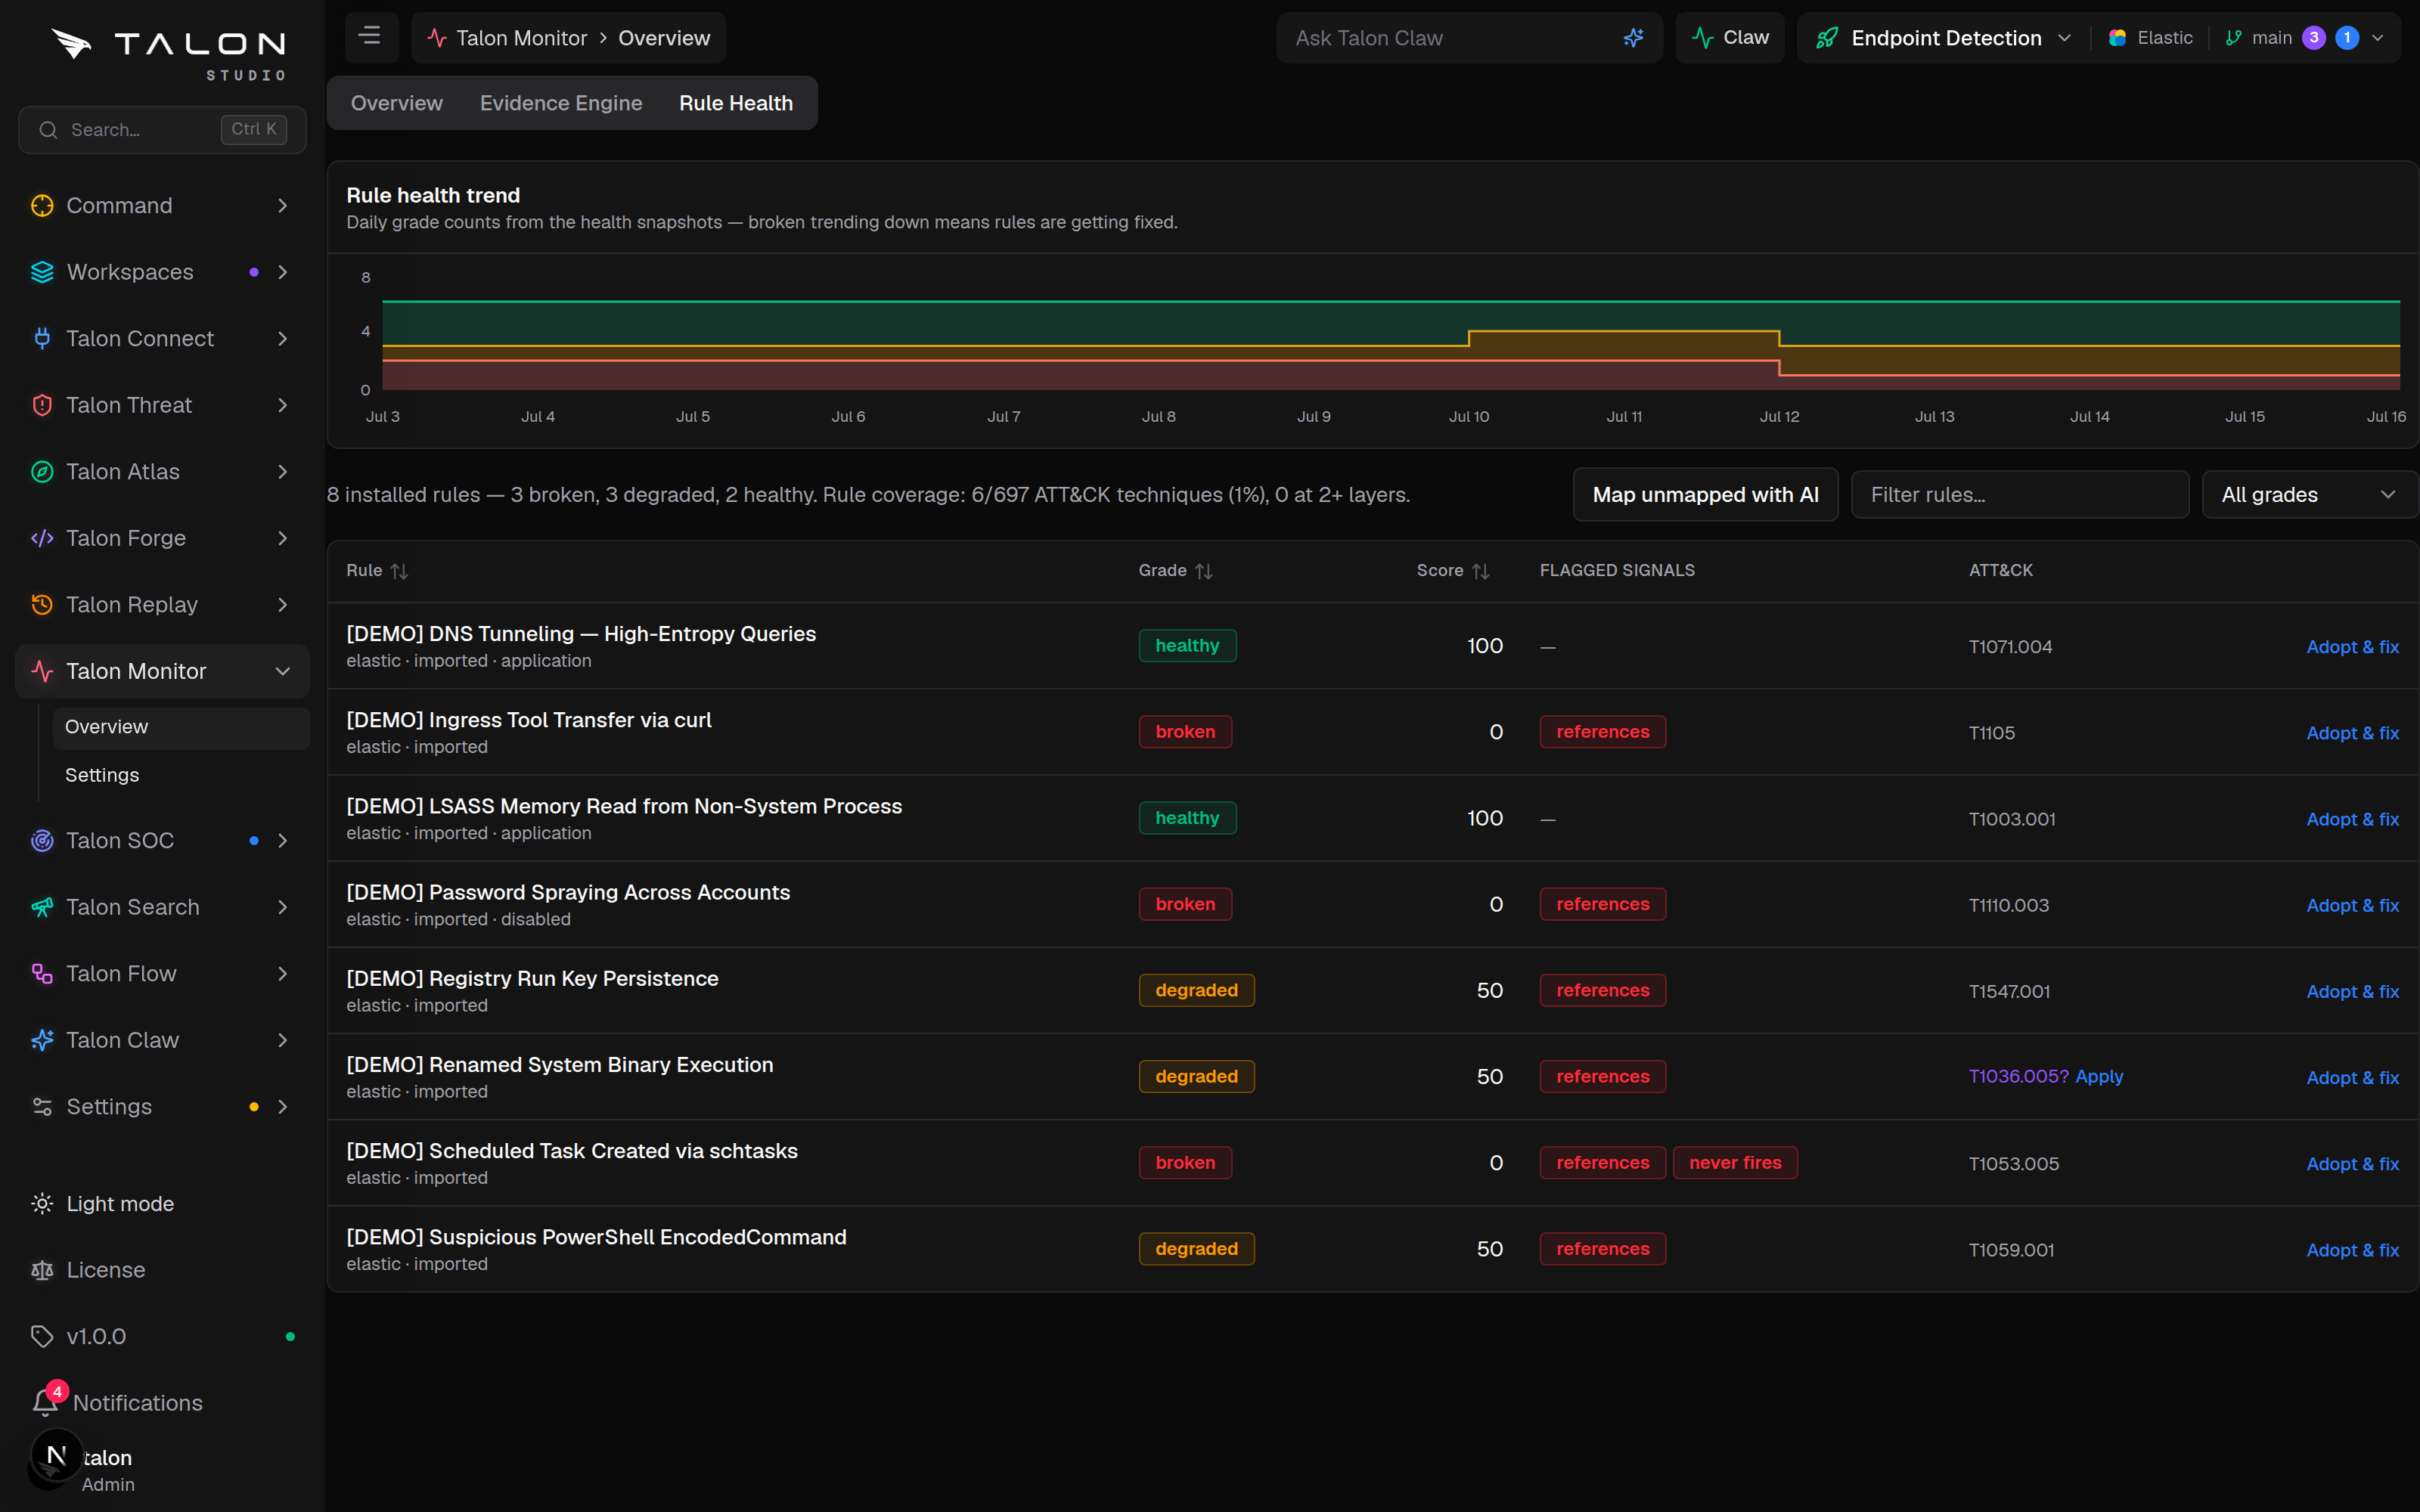The width and height of the screenshot is (2420, 1512).
Task: Sort table by Grade column arrows
Action: point(1204,571)
